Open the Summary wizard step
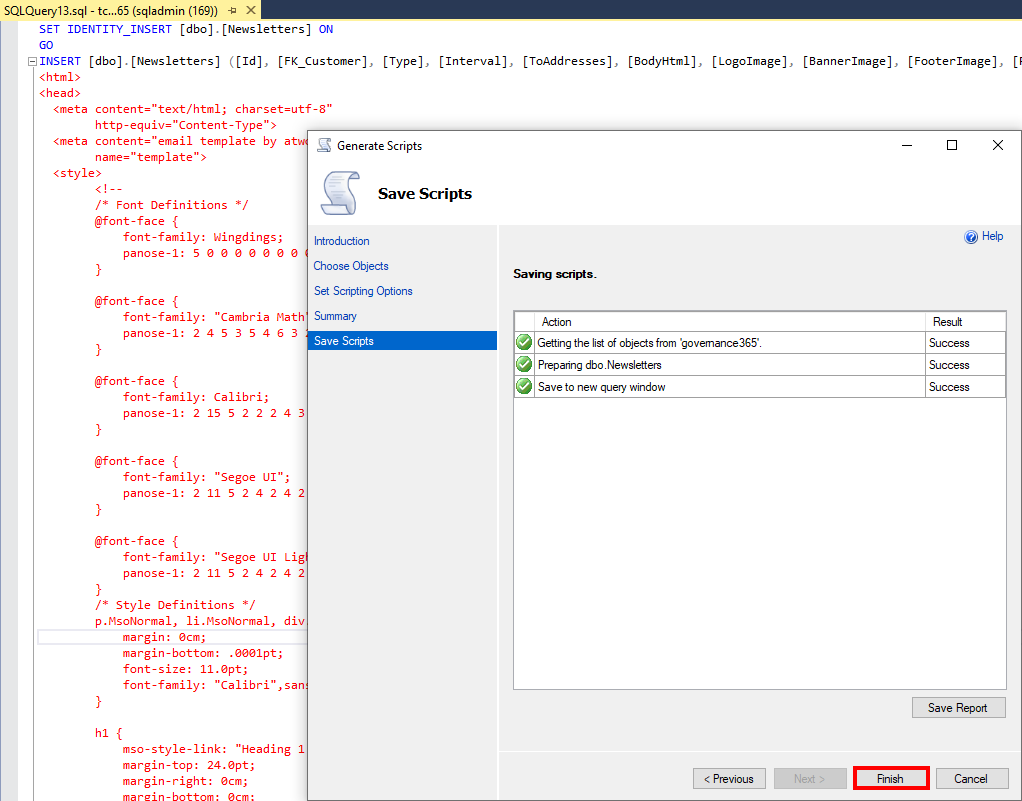This screenshot has height=801, width=1022. (x=335, y=316)
